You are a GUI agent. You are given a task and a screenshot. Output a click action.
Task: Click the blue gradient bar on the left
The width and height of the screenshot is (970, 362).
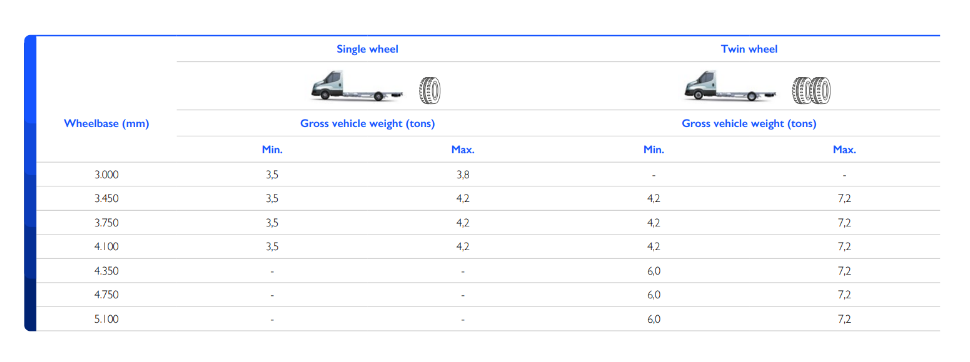[x=30, y=183]
